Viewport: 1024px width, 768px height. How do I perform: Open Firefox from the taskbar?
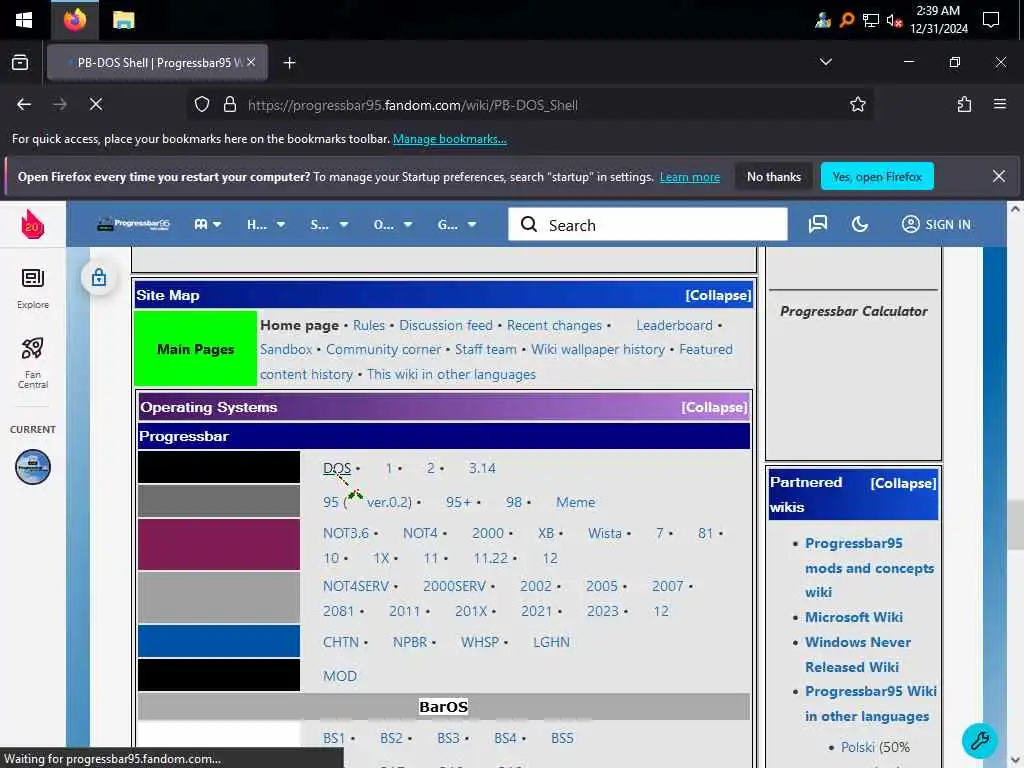click(75, 20)
